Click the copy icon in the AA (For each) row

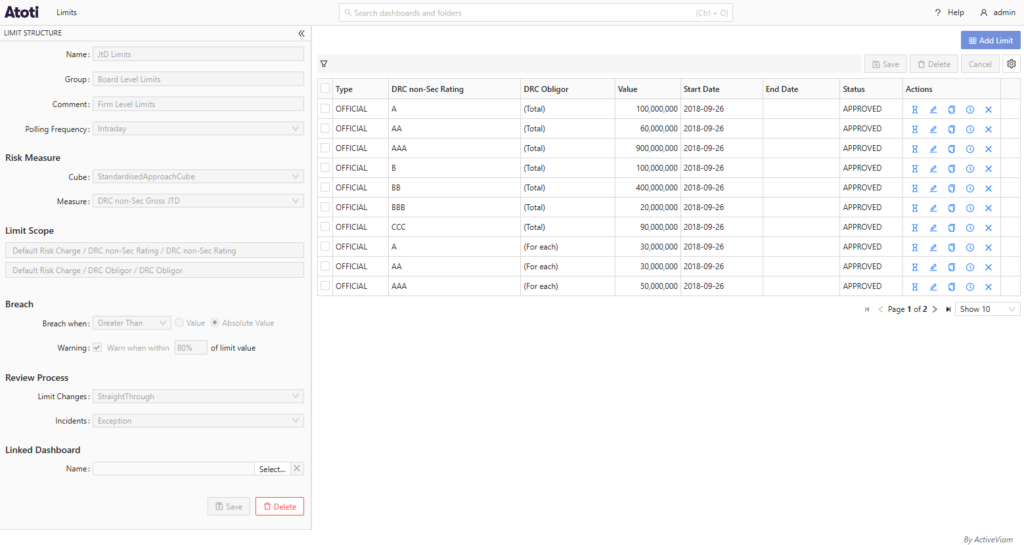pos(952,267)
